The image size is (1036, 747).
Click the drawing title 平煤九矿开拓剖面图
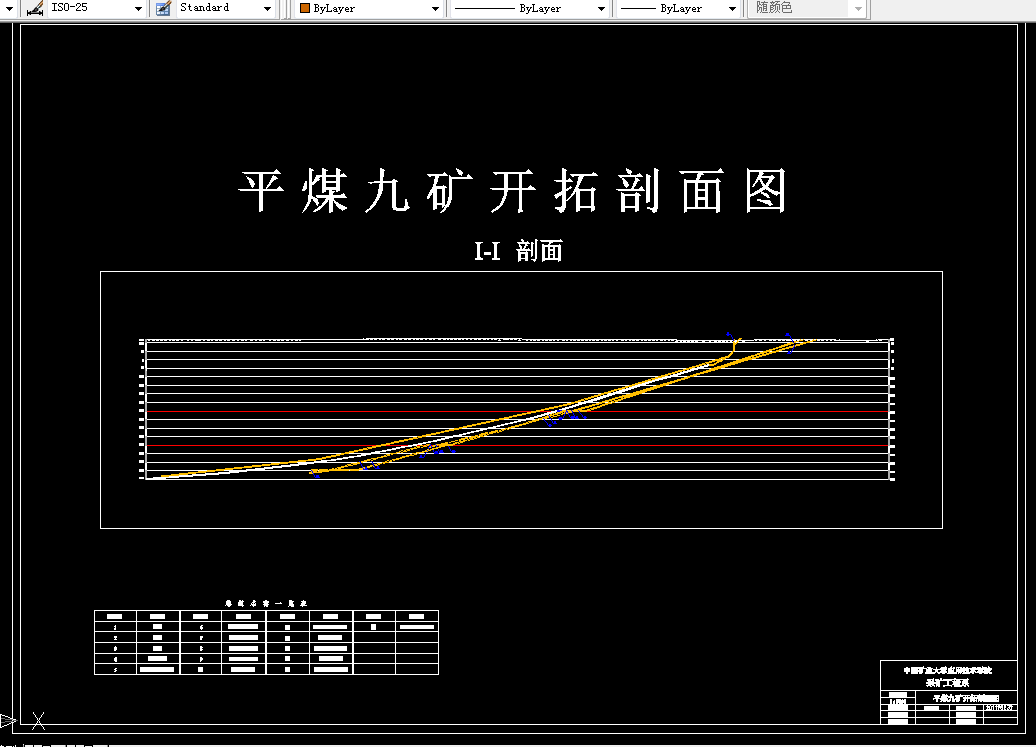coord(513,191)
